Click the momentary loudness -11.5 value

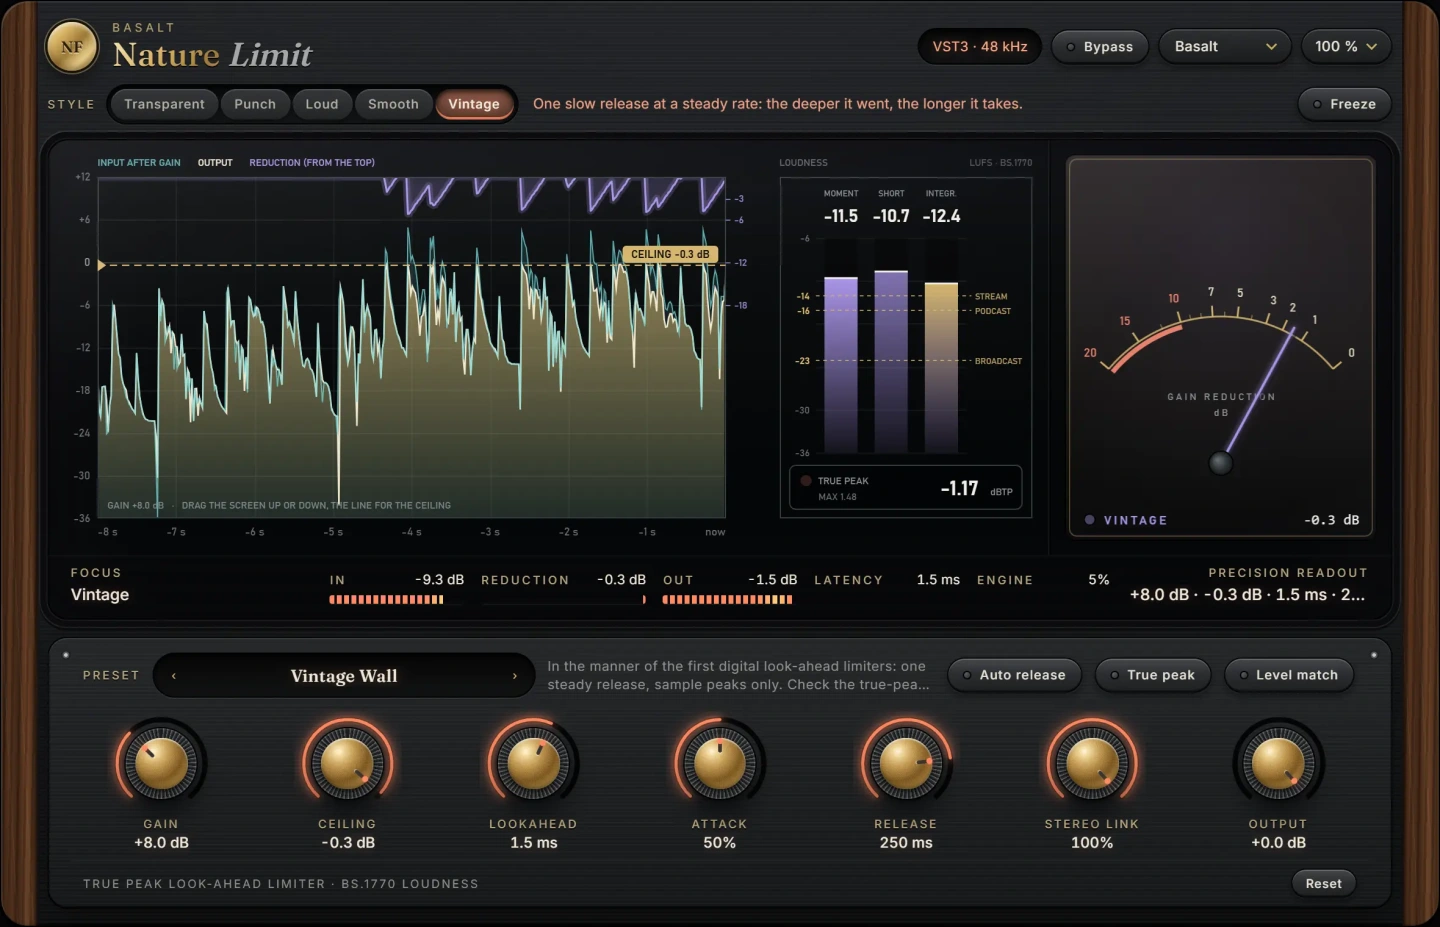click(841, 216)
